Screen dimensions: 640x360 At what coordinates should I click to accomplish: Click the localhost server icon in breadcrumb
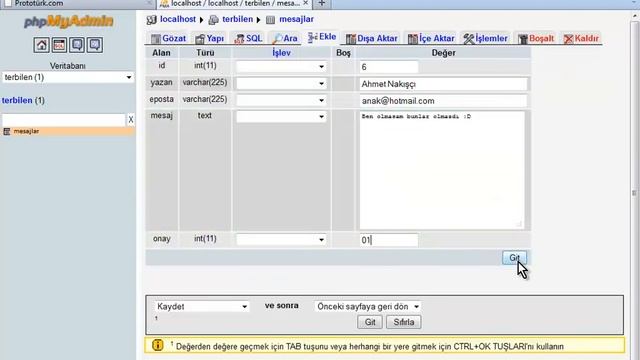151,20
